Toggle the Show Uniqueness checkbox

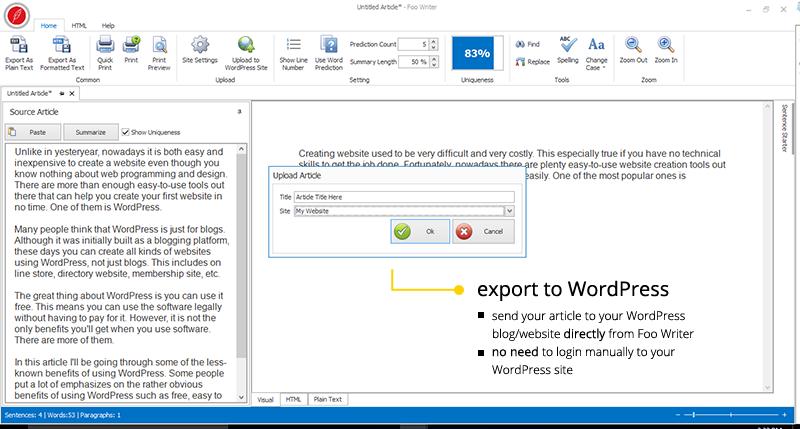126,132
